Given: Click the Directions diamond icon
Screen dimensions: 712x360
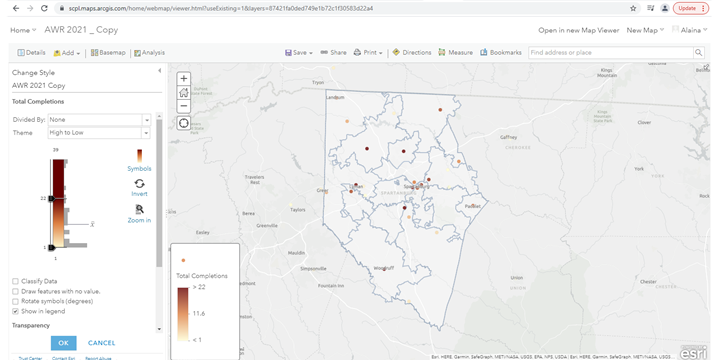Looking at the screenshot, I should pyautogui.click(x=396, y=52).
